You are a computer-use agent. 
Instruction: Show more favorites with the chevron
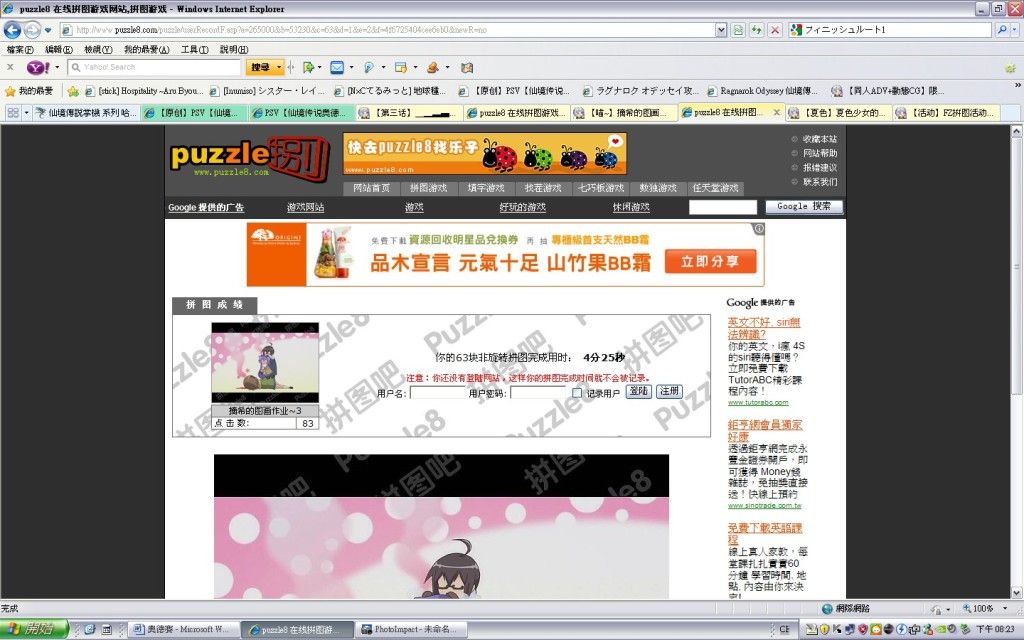coord(1017,86)
